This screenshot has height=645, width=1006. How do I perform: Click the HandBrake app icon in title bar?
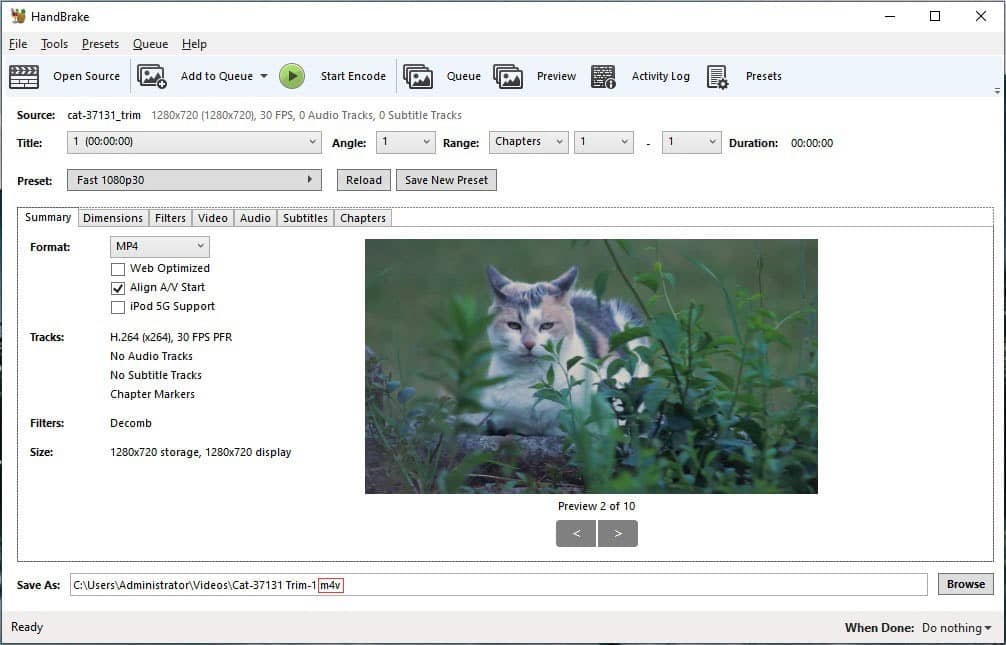(18, 16)
